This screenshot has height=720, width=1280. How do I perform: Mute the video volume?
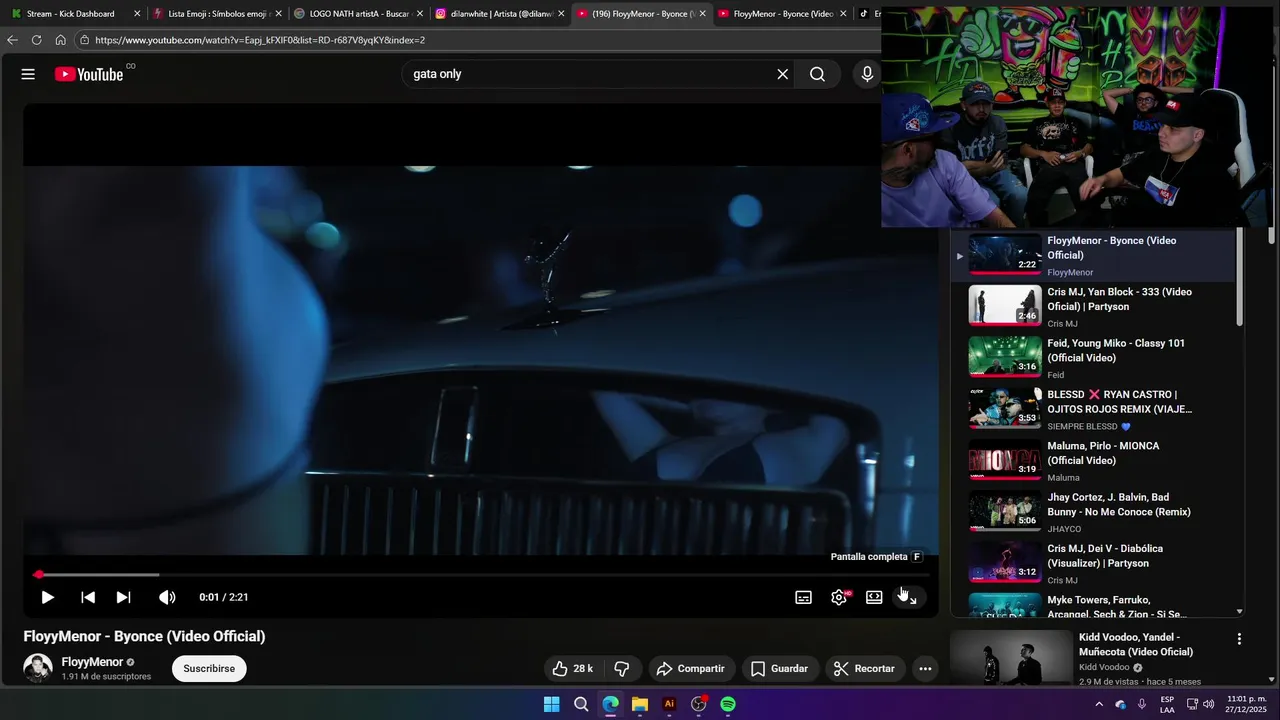click(167, 597)
